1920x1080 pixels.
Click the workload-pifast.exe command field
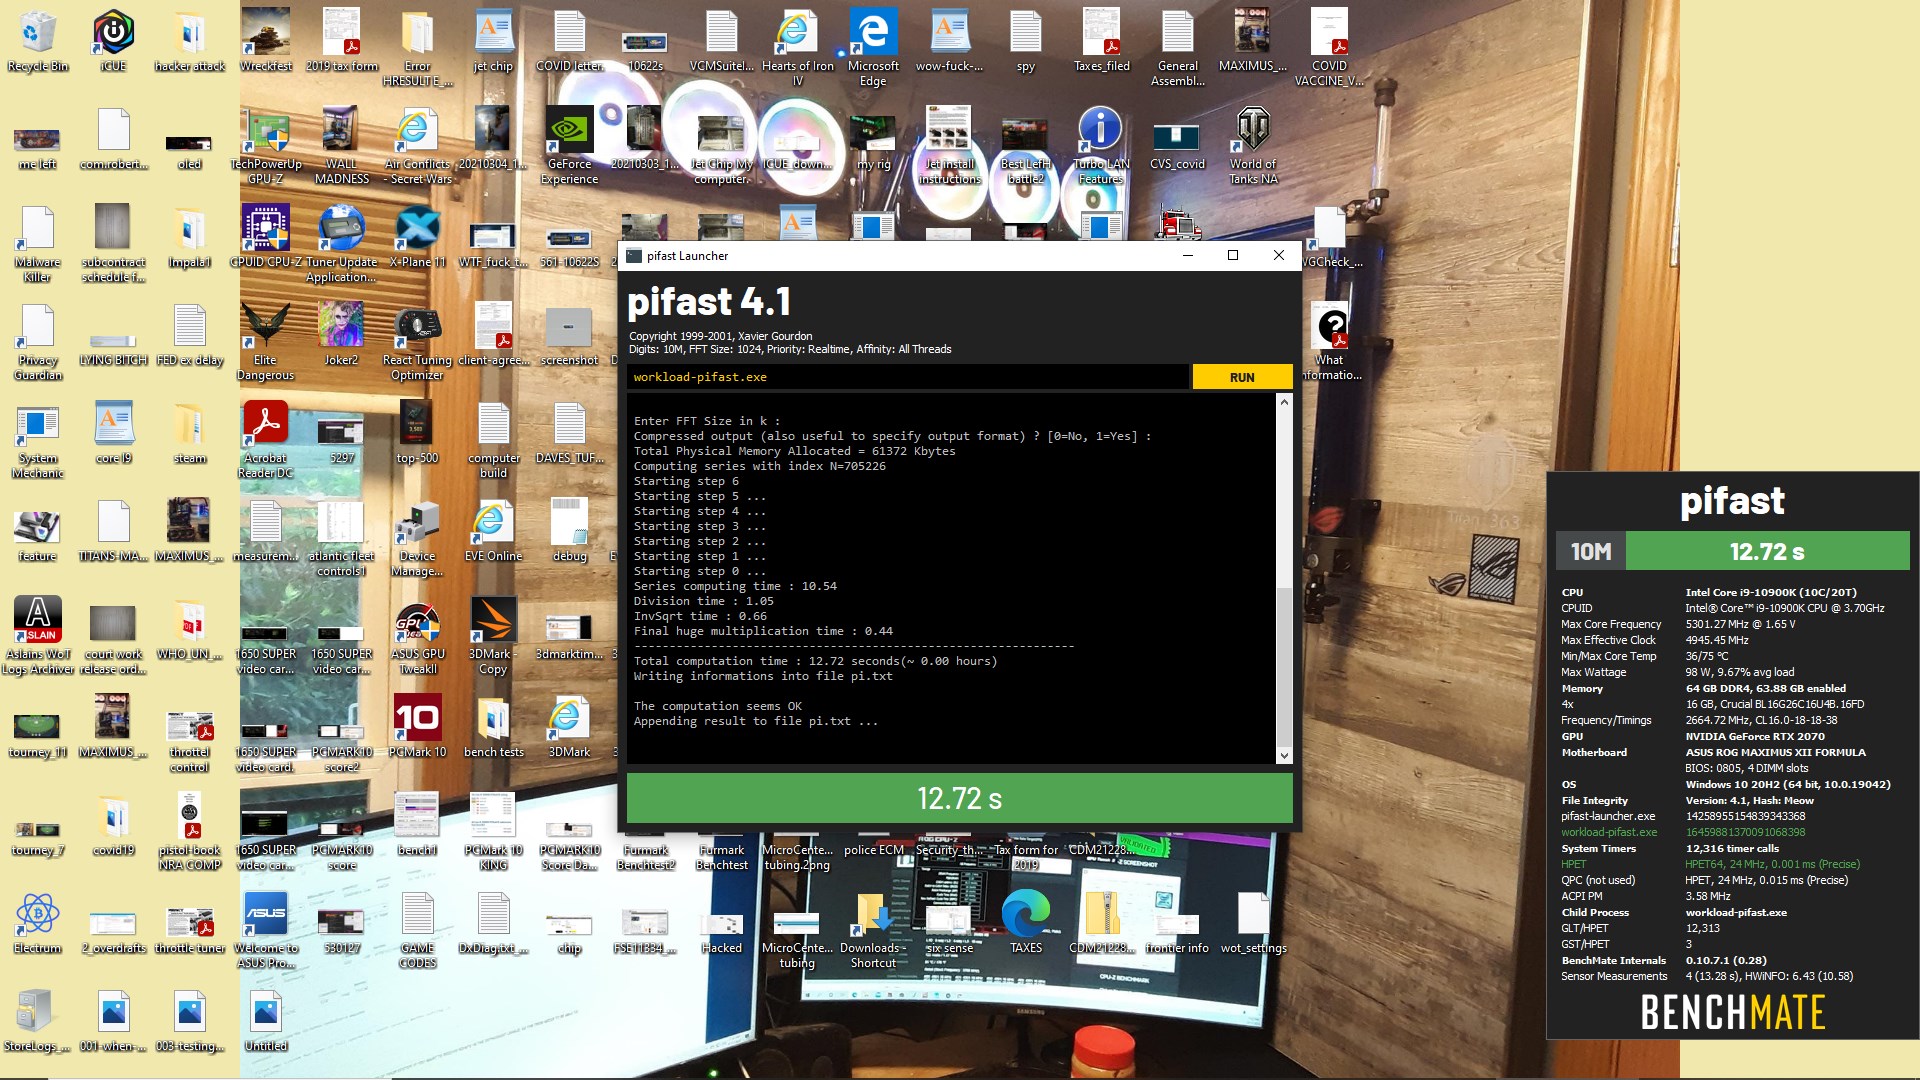click(908, 377)
